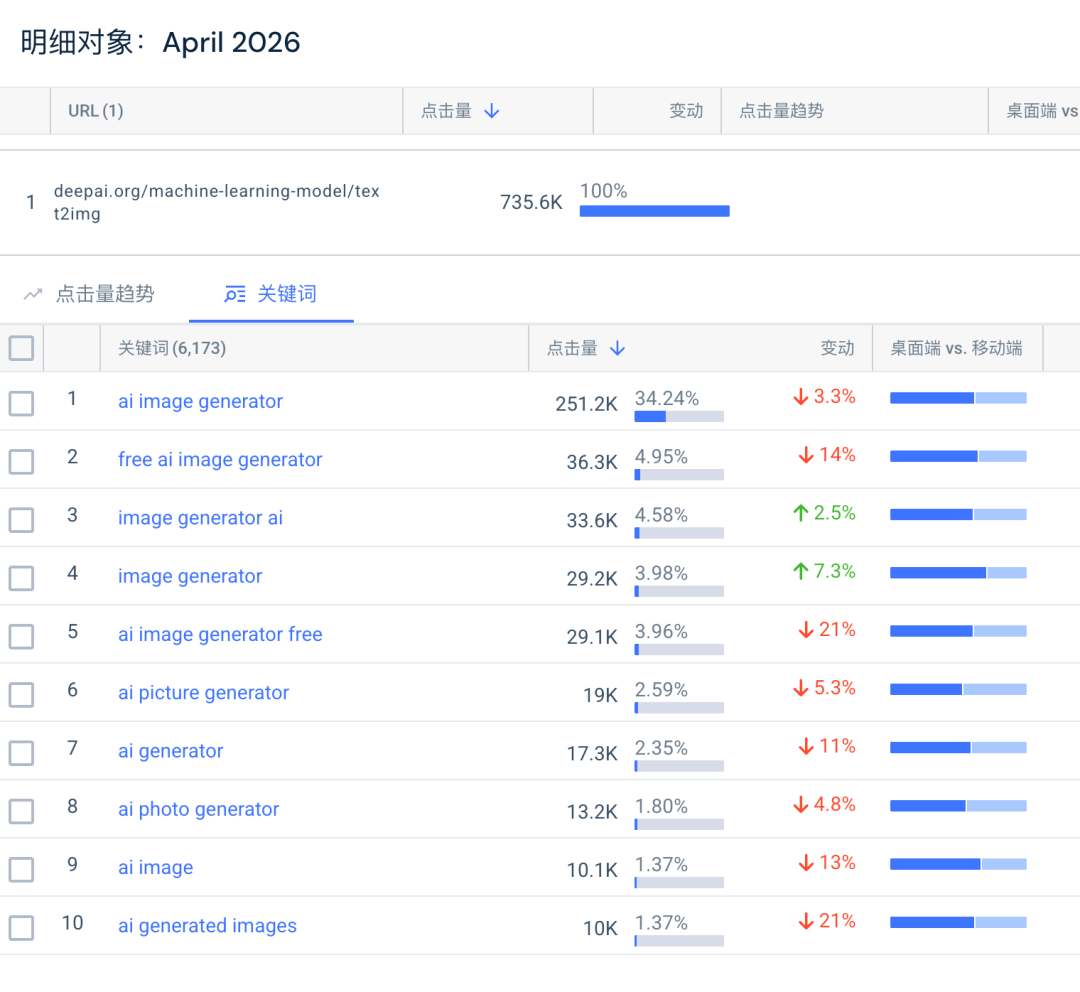
Task: Click the 36.3K clicks value
Action: tap(592, 462)
